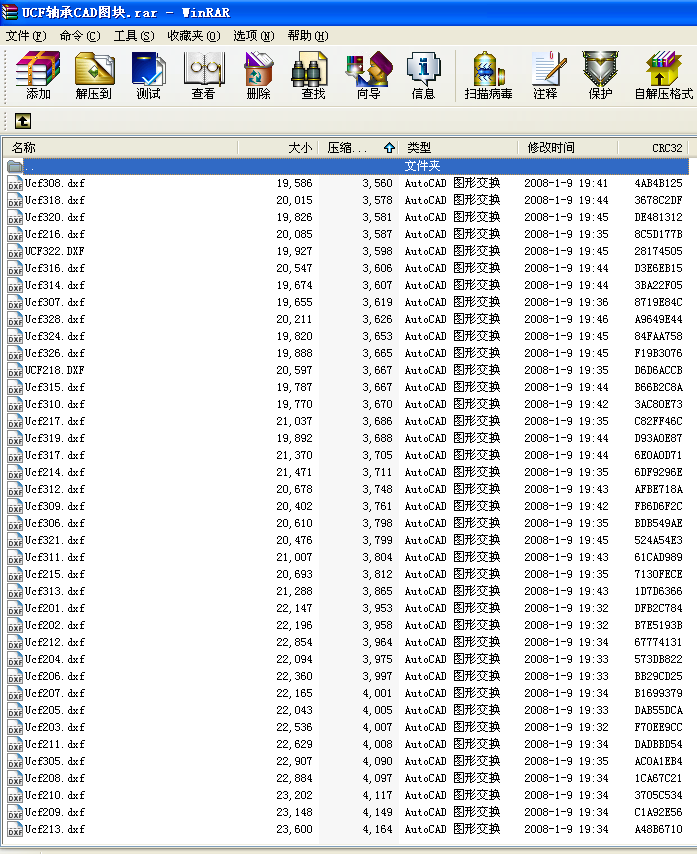Select the file Ucf307.dxf
Image resolution: width=697 pixels, height=854 pixels.
tap(55, 302)
